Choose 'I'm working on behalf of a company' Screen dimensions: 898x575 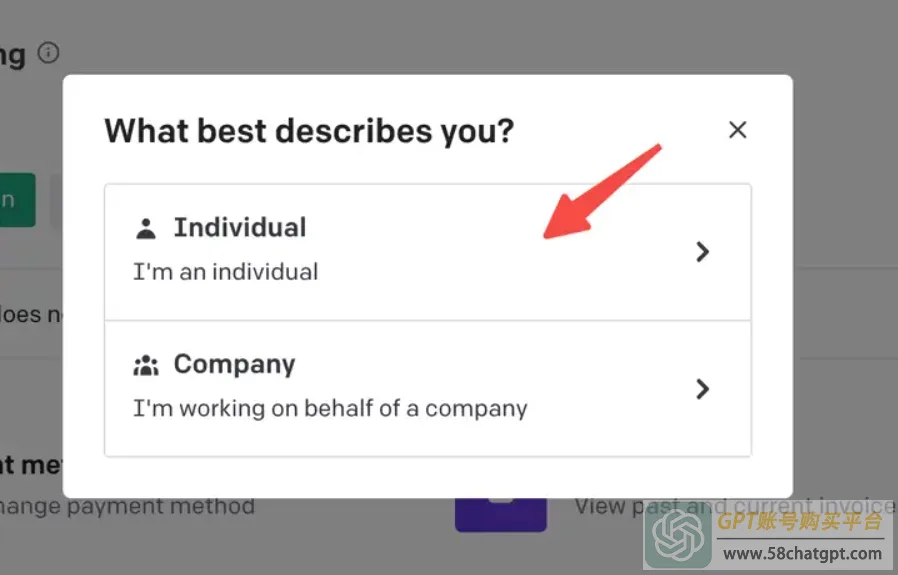tap(330, 408)
